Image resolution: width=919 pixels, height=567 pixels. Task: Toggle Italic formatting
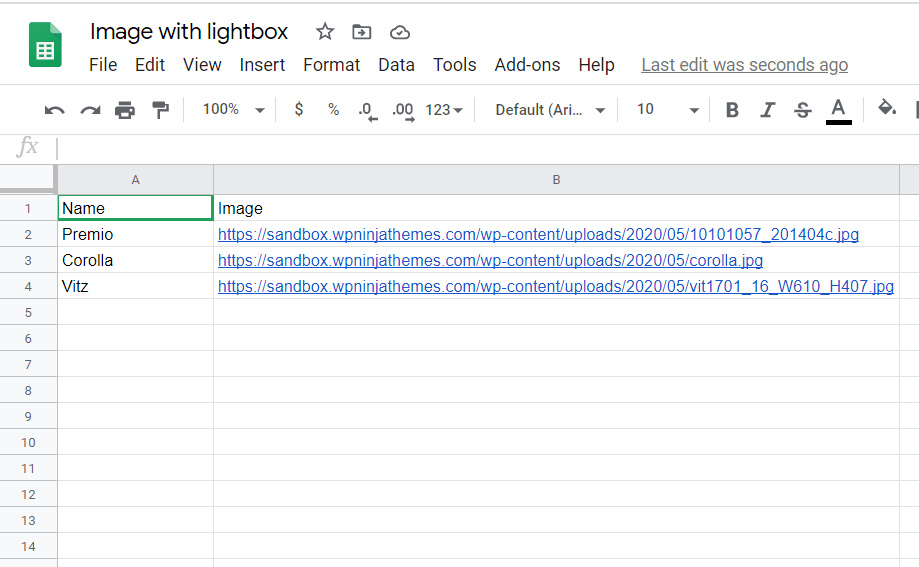tap(767, 110)
